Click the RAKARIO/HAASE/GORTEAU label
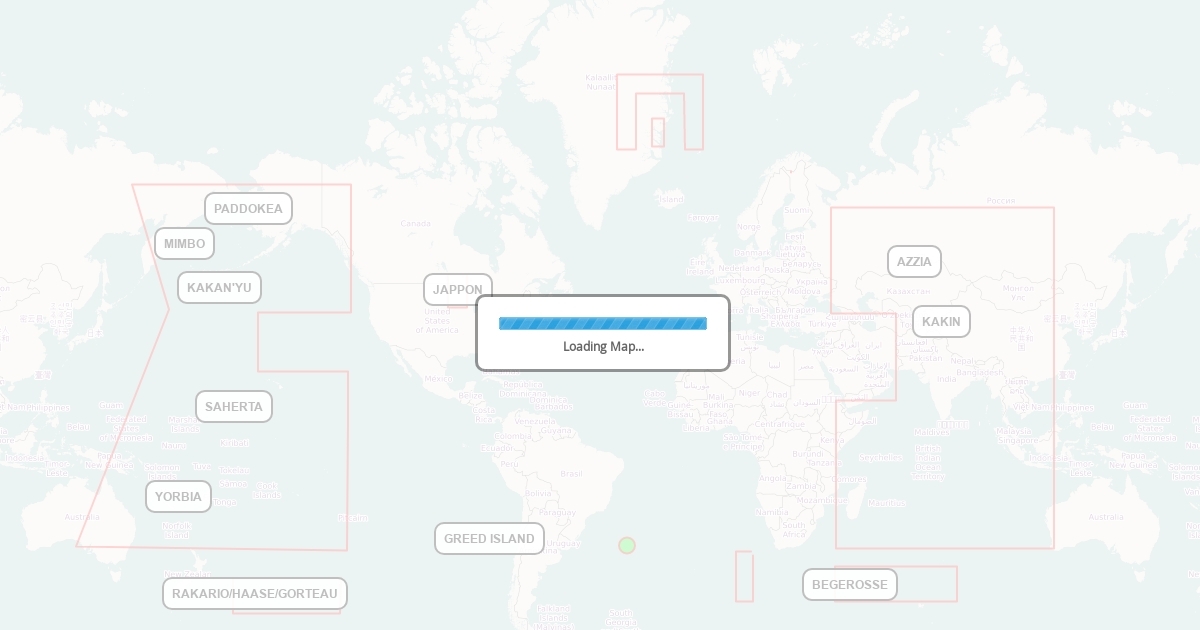The height and width of the screenshot is (630, 1200). coord(255,594)
